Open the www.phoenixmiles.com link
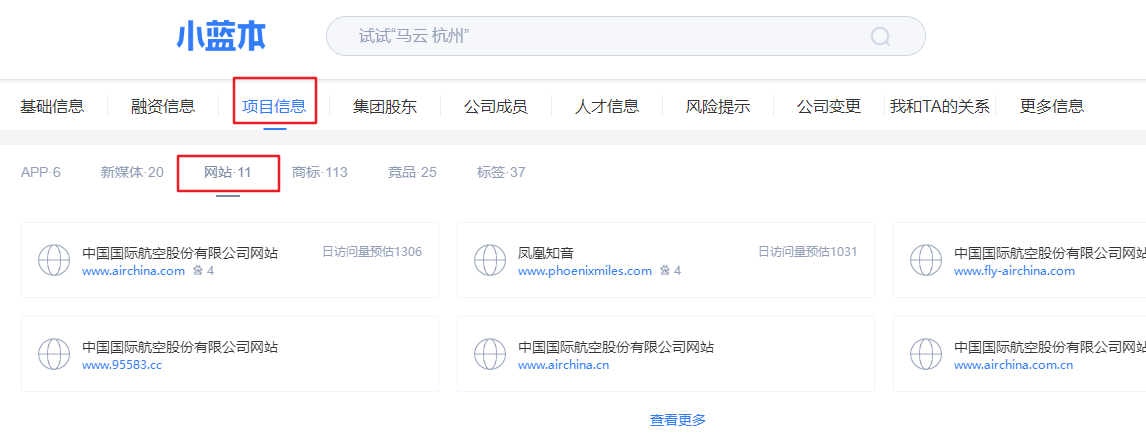This screenshot has width=1146, height=446. [x=585, y=271]
